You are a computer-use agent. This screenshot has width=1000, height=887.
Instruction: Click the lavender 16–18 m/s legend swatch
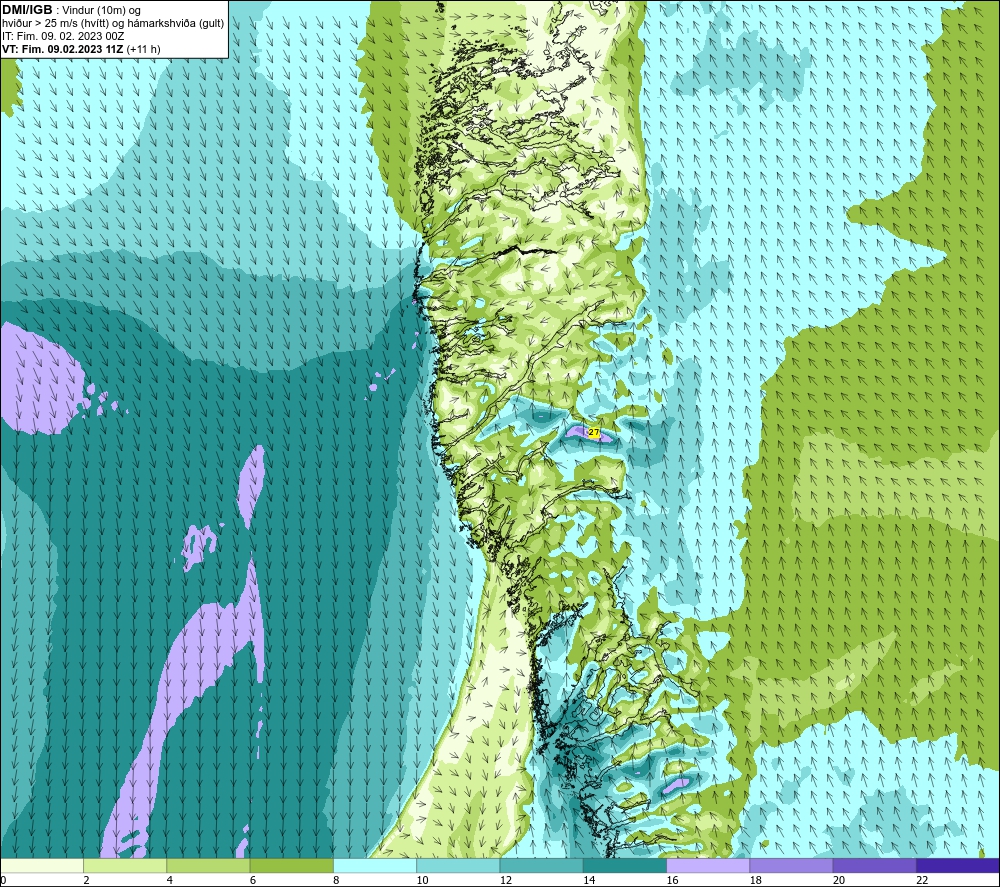pyautogui.click(x=708, y=865)
